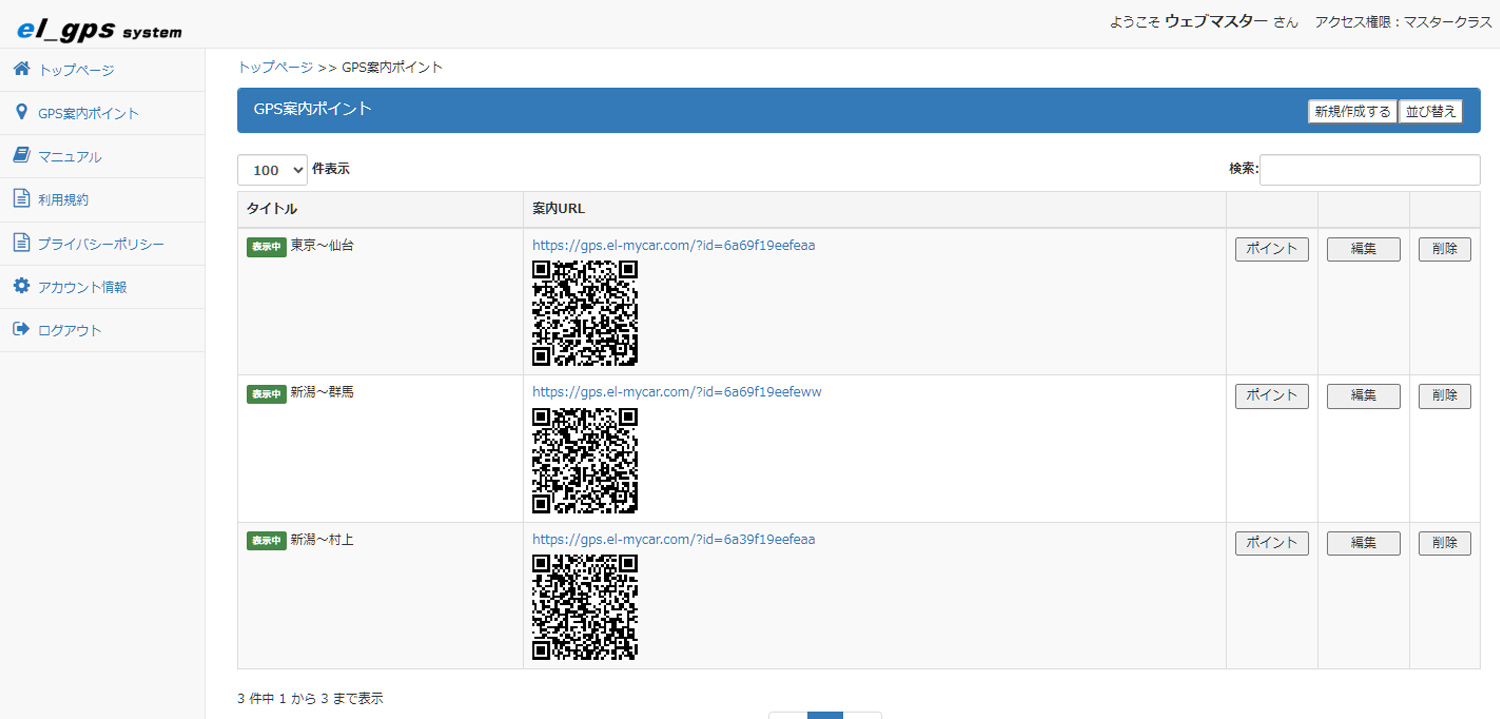Click the home icon beside トップページ
Screen dimensions: 1500x719
[21, 69]
